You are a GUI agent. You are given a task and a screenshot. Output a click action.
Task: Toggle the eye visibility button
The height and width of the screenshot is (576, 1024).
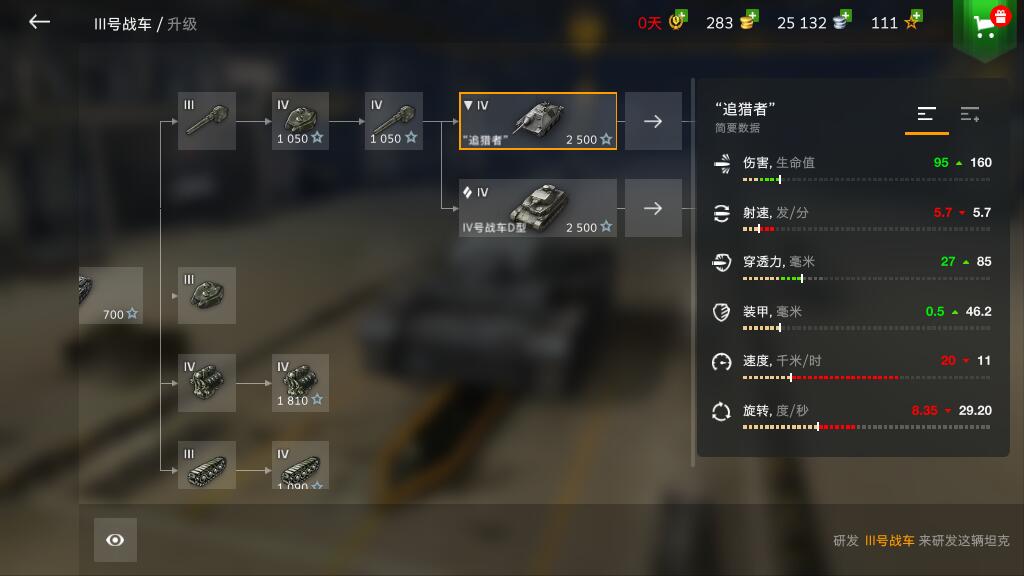(115, 539)
